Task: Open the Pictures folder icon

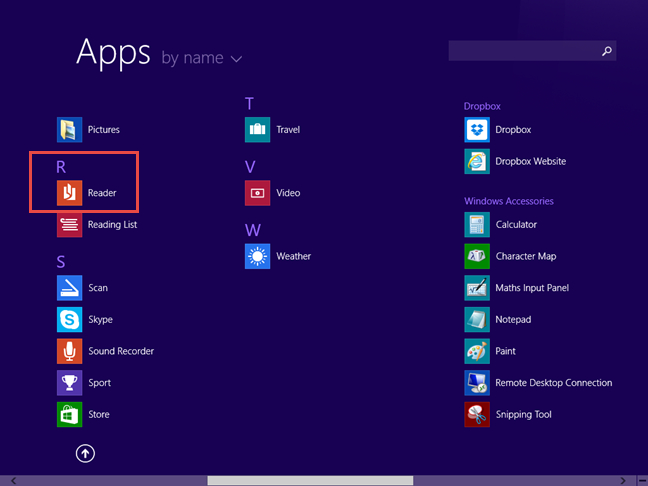Action: (69, 129)
